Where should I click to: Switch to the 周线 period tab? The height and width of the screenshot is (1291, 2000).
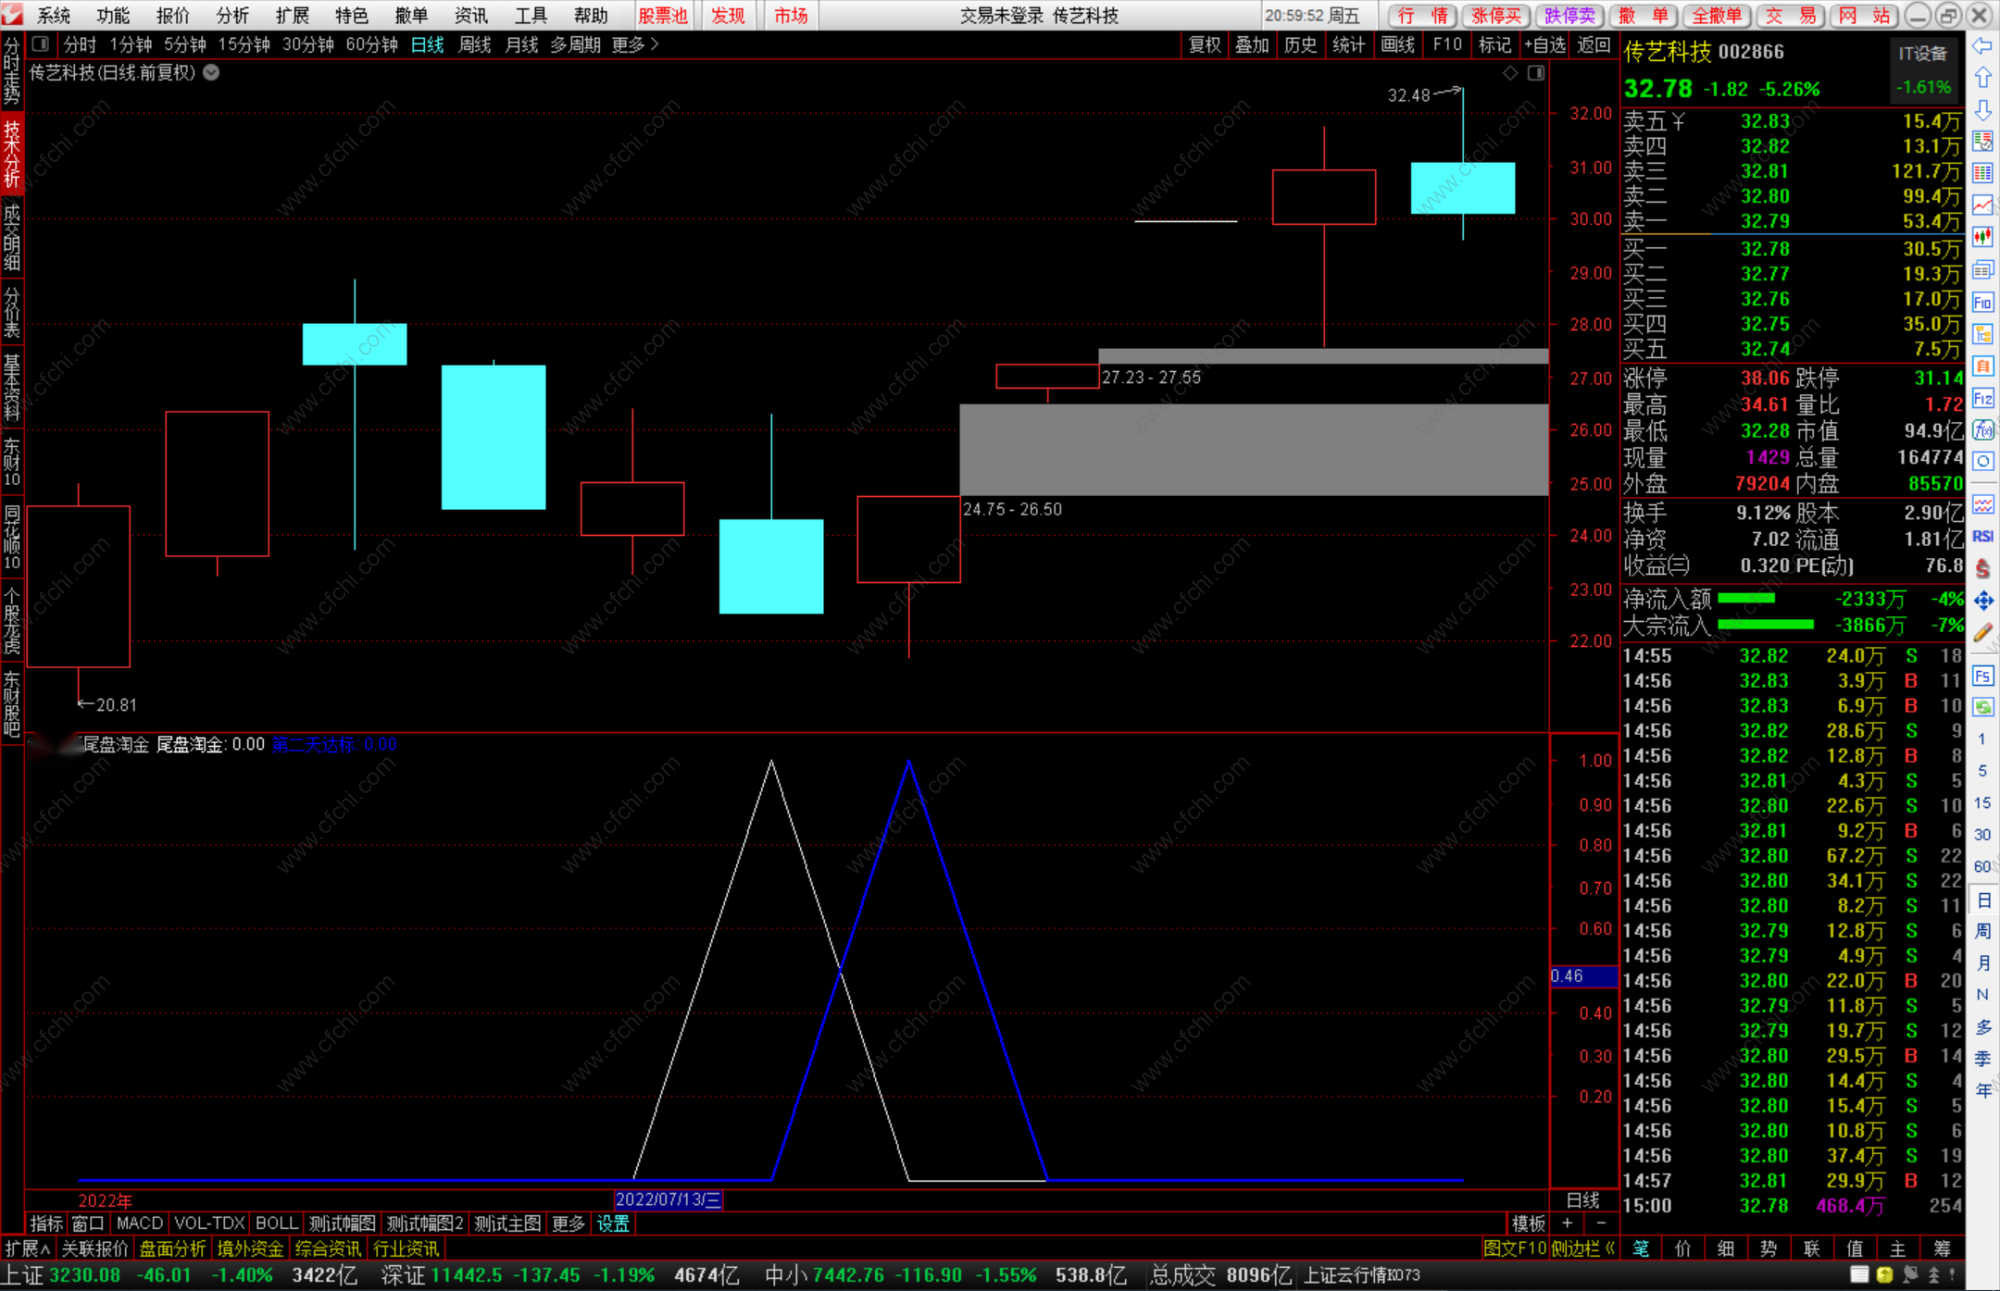point(474,44)
